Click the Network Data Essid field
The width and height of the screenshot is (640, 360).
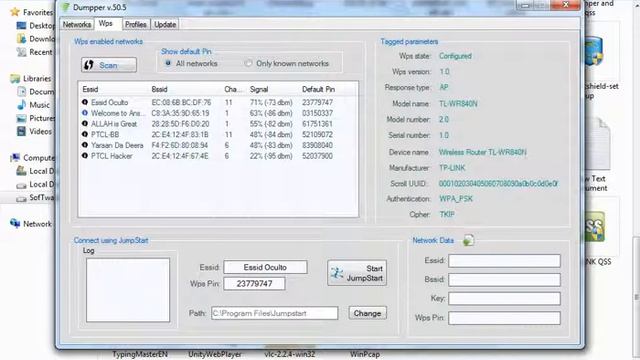(x=504, y=261)
